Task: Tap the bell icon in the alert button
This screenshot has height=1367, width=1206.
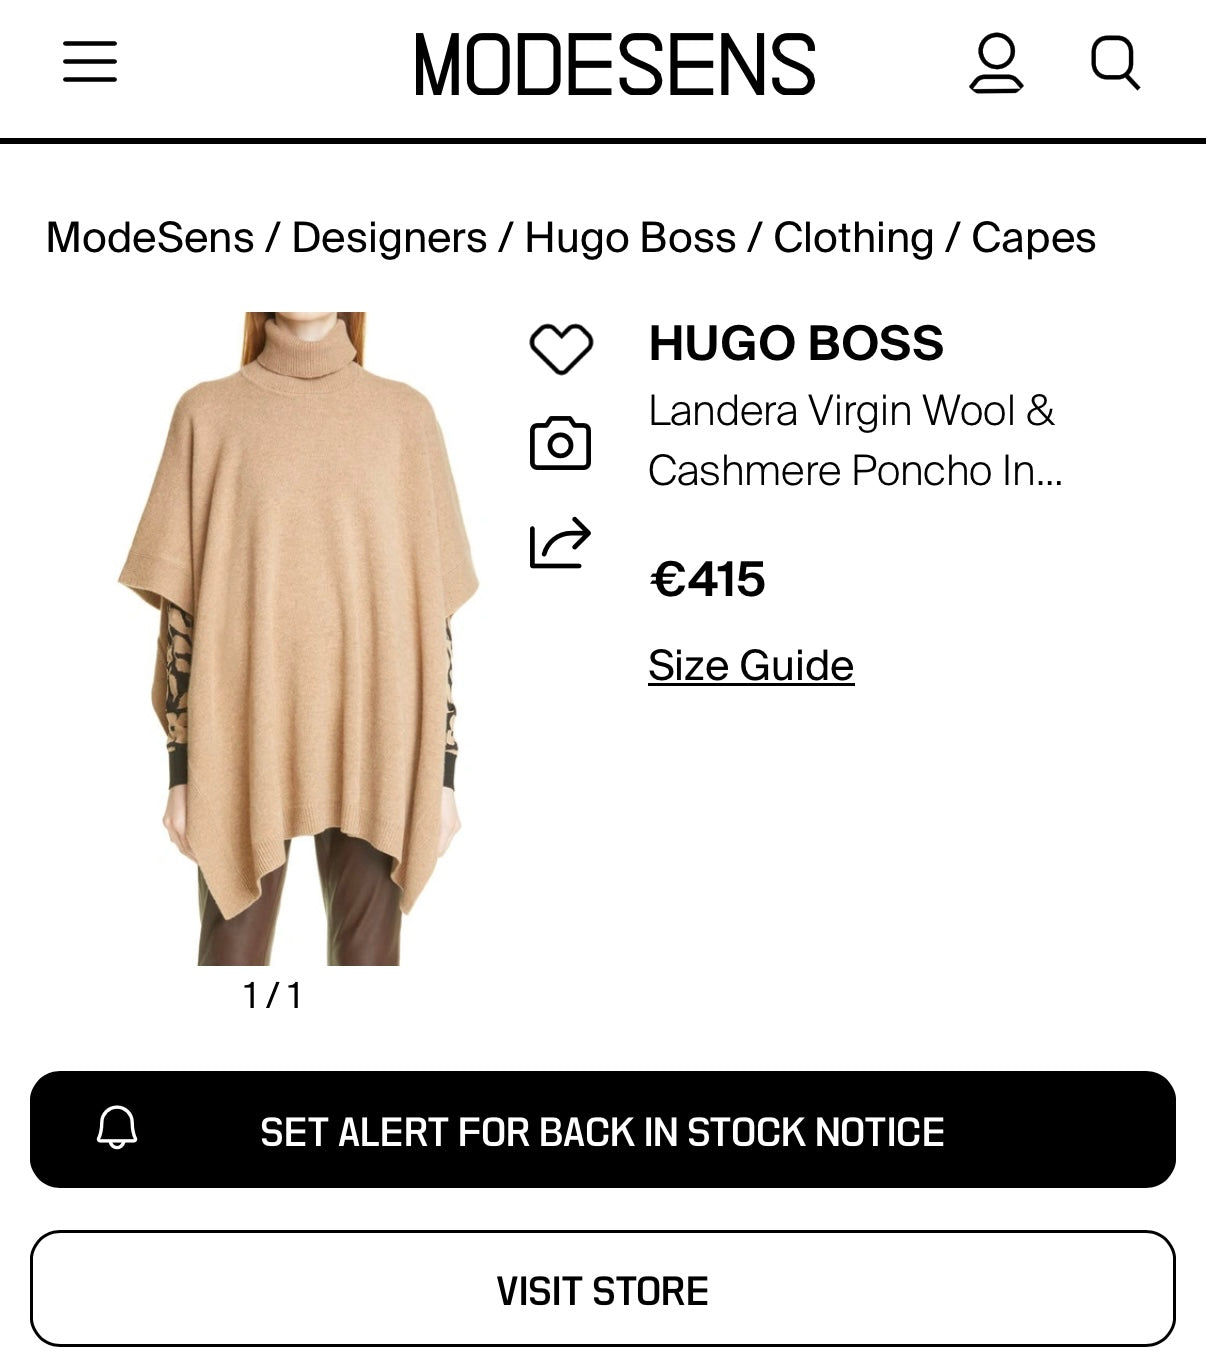Action: [x=117, y=1129]
